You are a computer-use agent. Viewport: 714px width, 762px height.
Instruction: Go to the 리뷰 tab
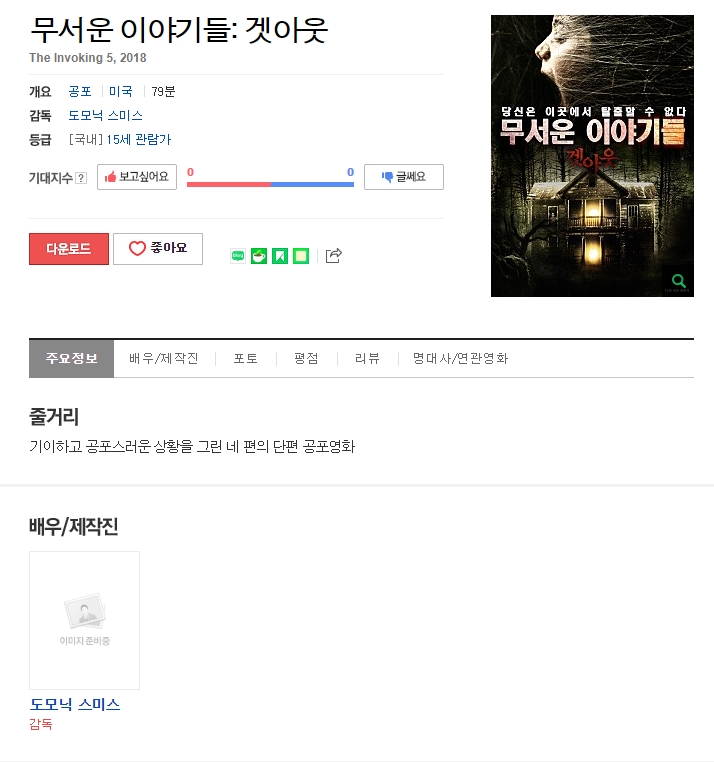click(367, 359)
